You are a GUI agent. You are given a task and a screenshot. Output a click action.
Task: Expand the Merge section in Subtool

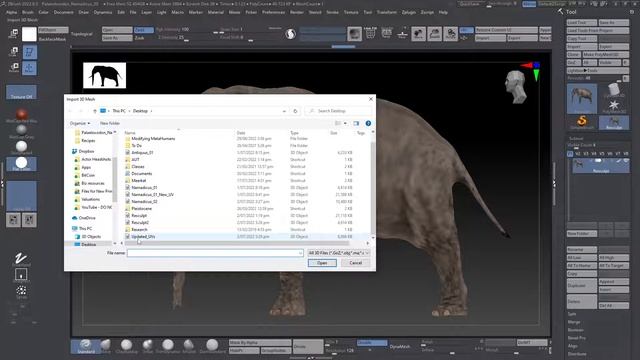573,322
